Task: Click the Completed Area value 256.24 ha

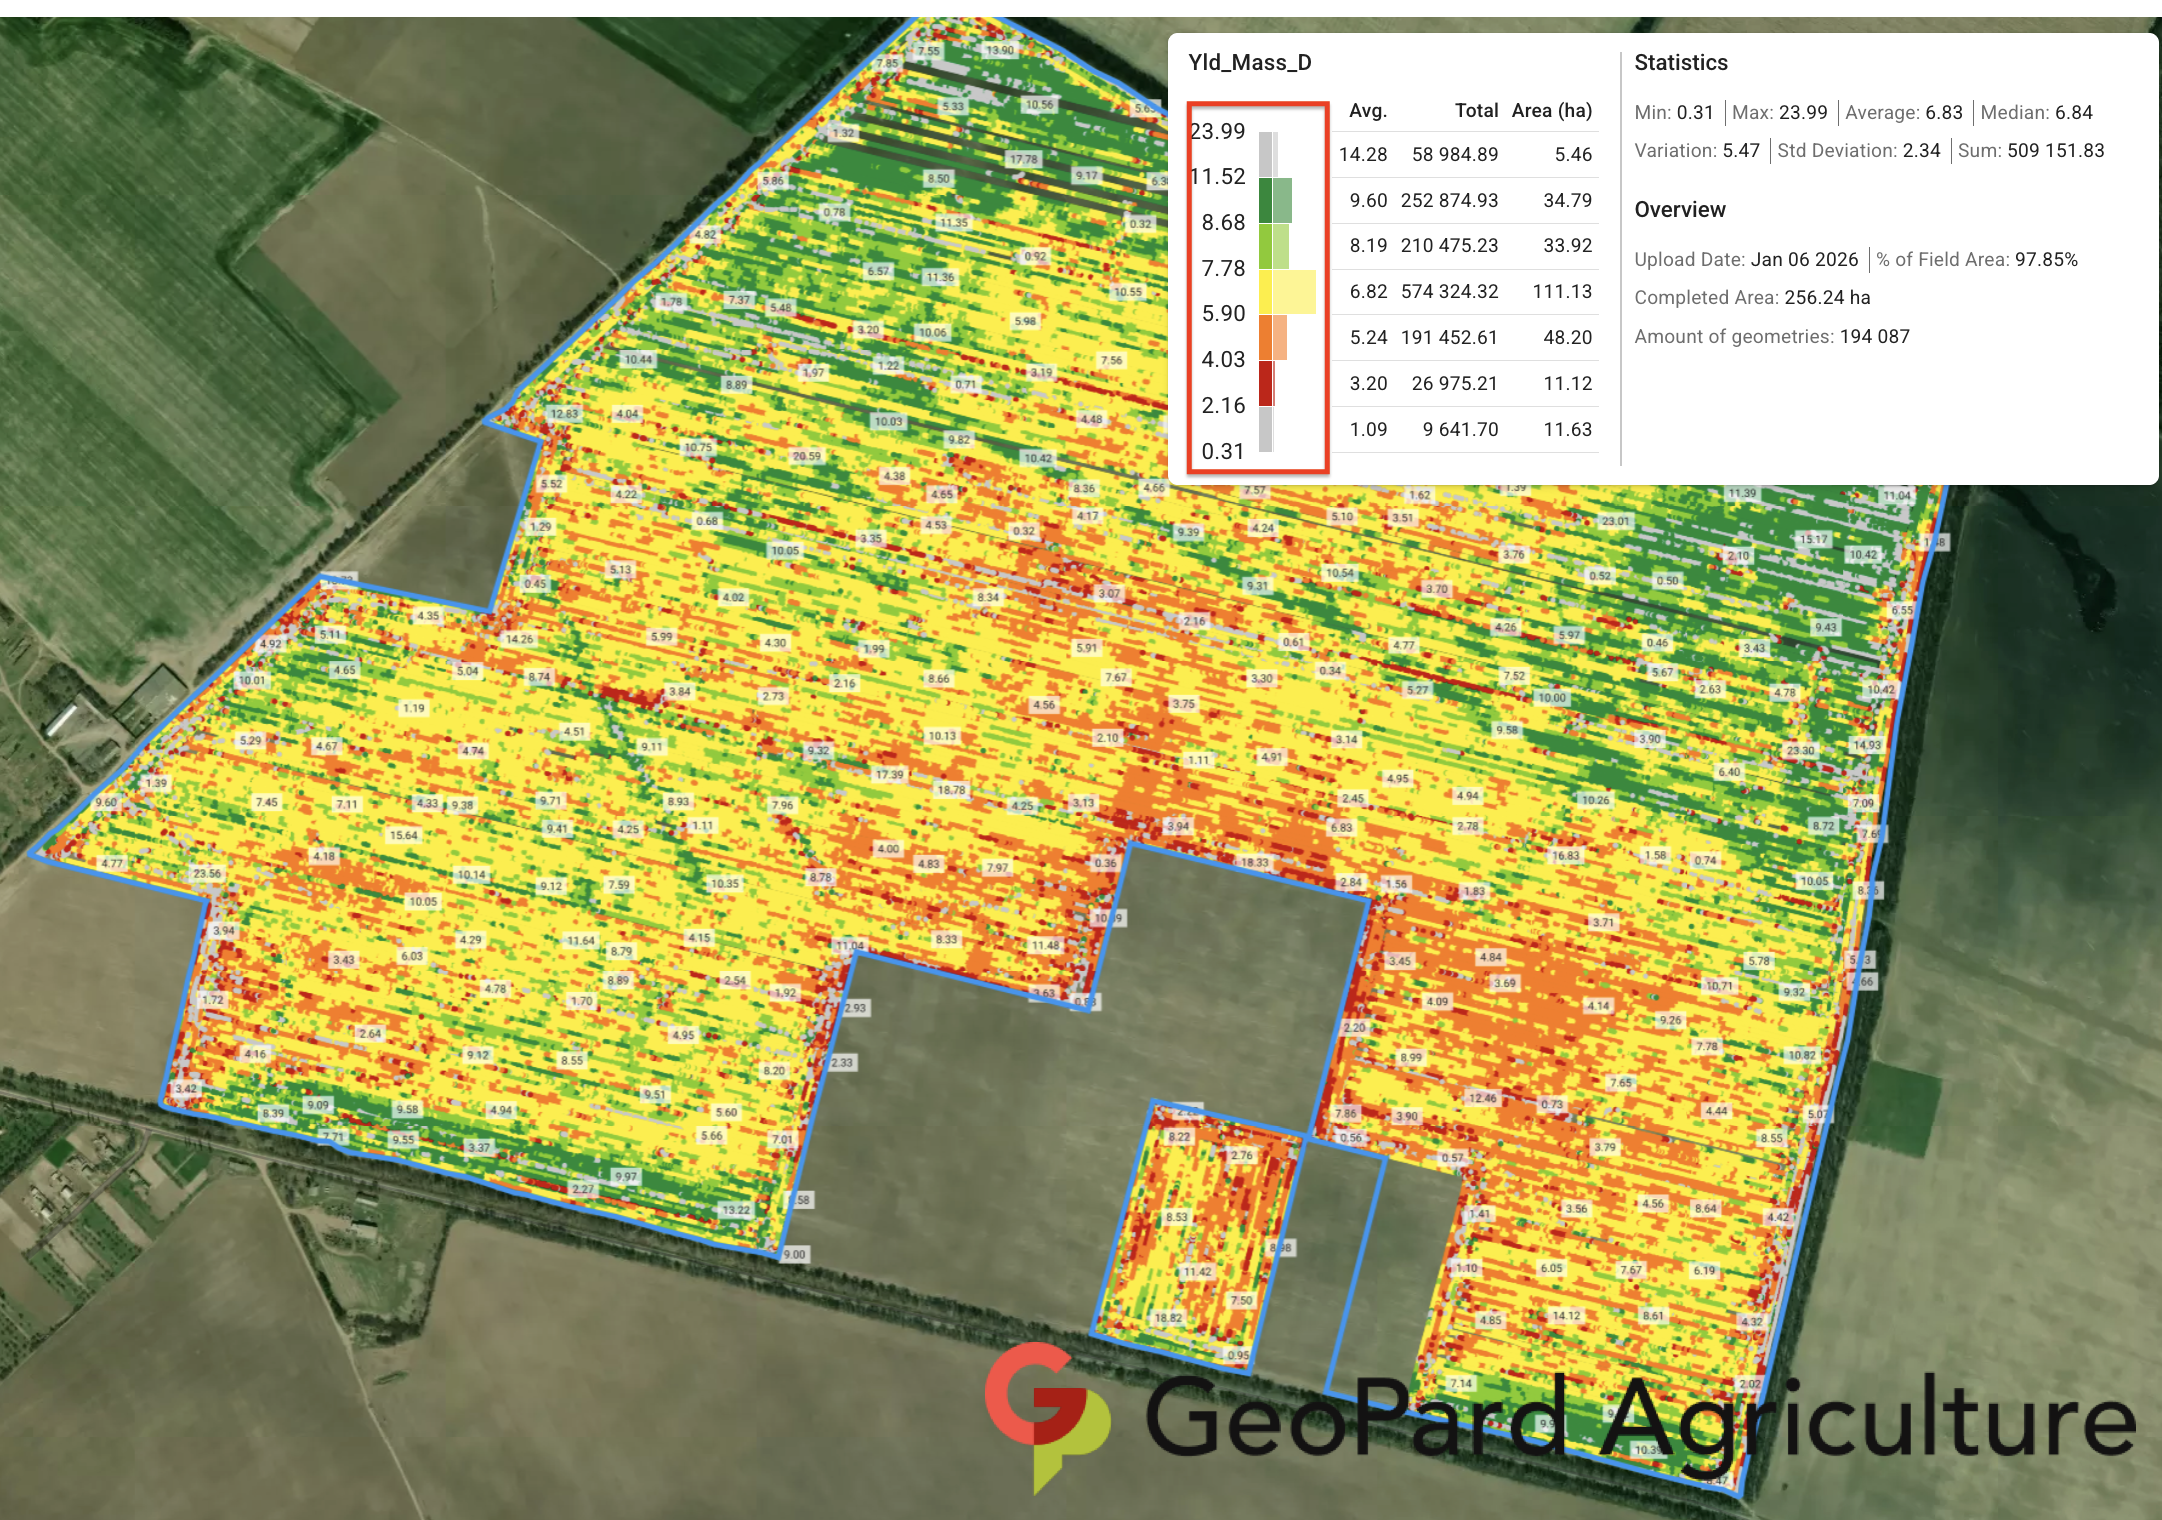Action: 1826,298
